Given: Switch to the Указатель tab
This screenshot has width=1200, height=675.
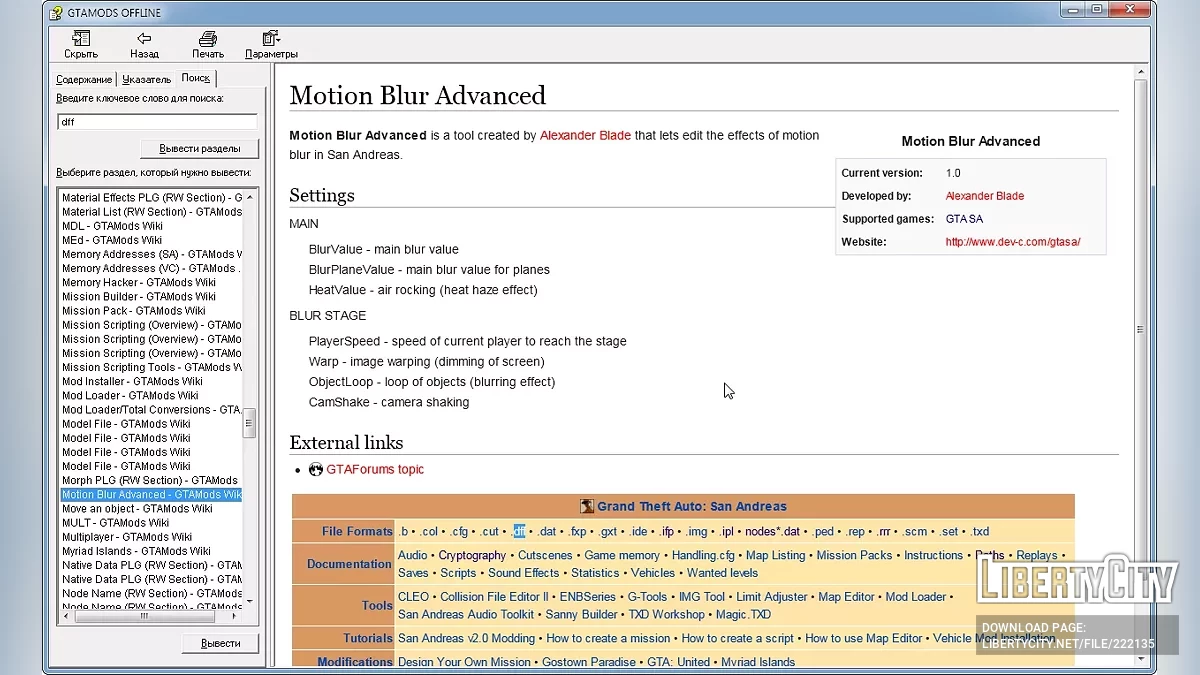Looking at the screenshot, I should pos(147,79).
